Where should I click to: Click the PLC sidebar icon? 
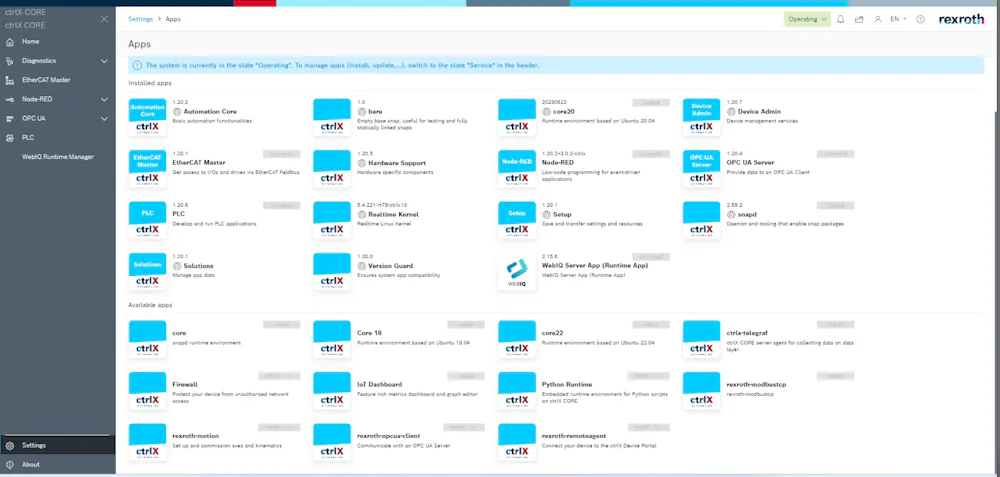[x=10, y=138]
